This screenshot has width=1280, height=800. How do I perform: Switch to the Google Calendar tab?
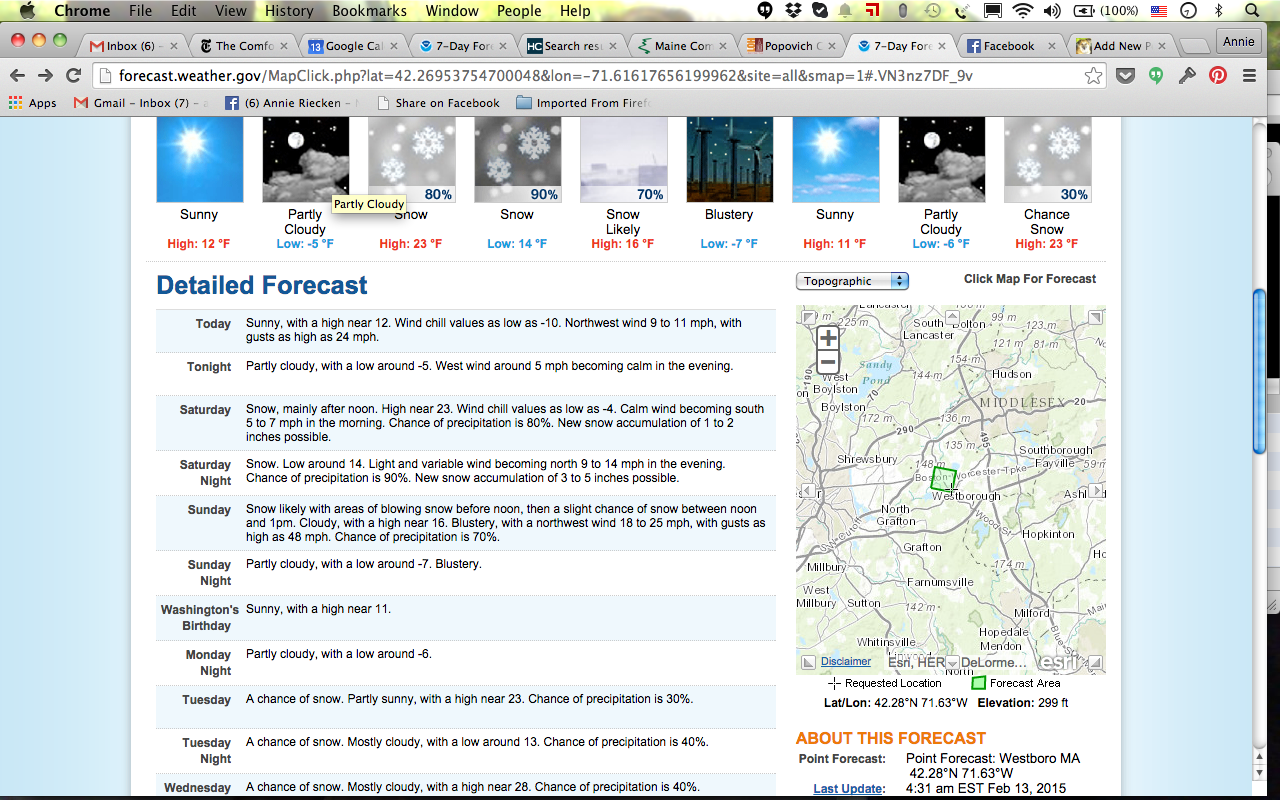point(345,46)
